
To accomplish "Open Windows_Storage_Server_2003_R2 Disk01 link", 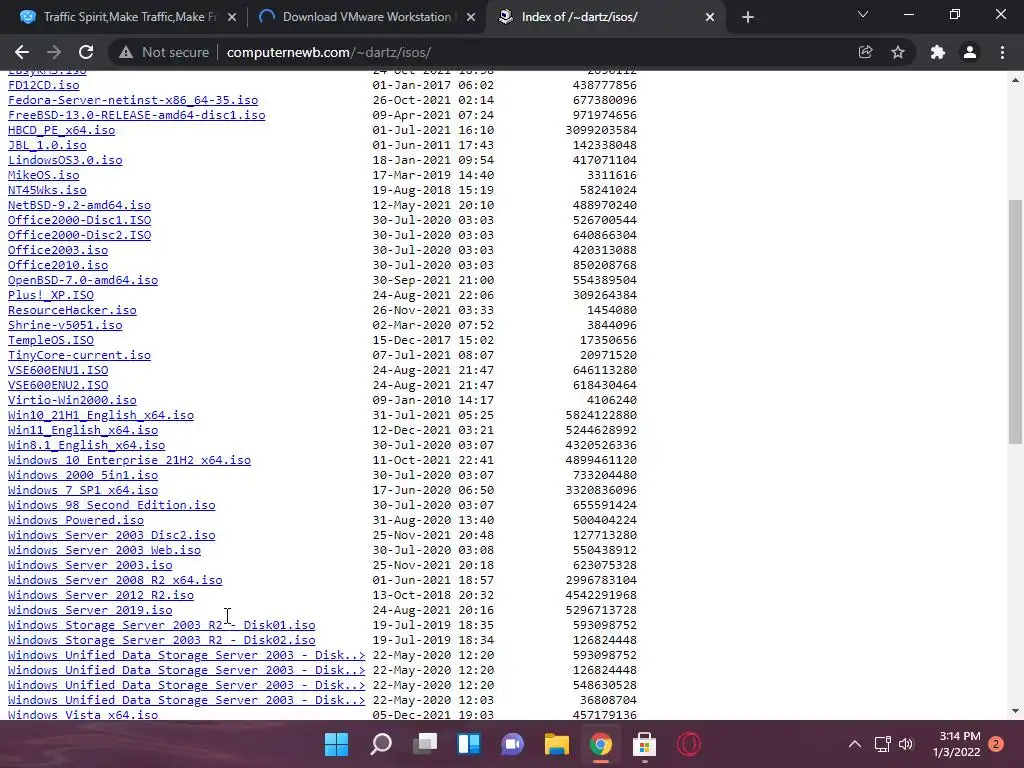I will point(161,626).
